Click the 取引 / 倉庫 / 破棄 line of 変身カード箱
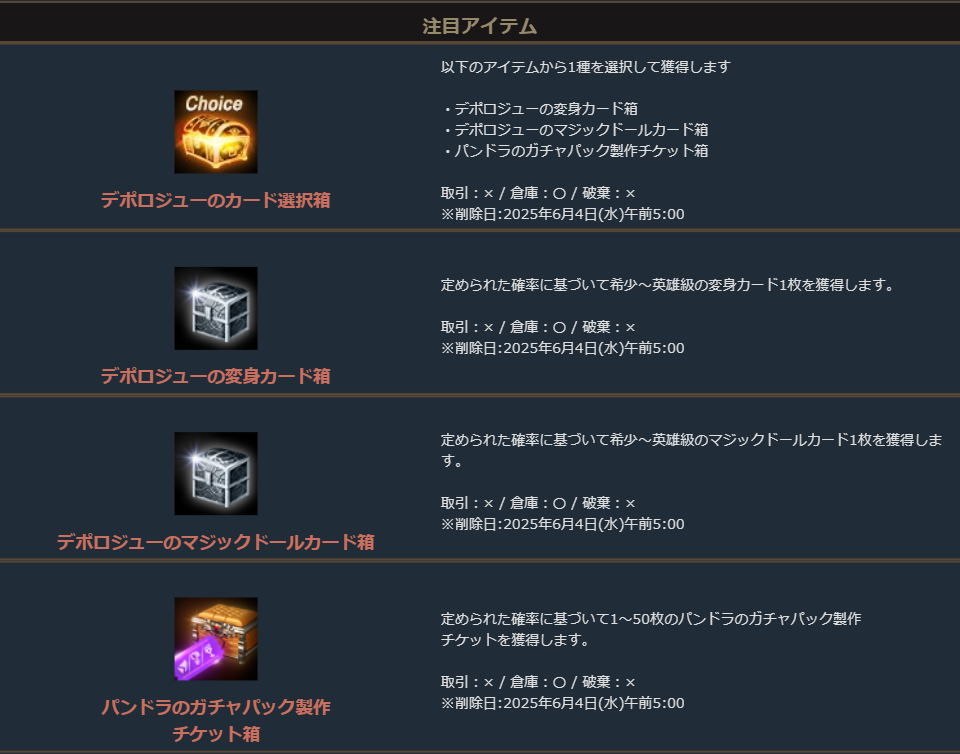This screenshot has height=754, width=960. point(538,327)
